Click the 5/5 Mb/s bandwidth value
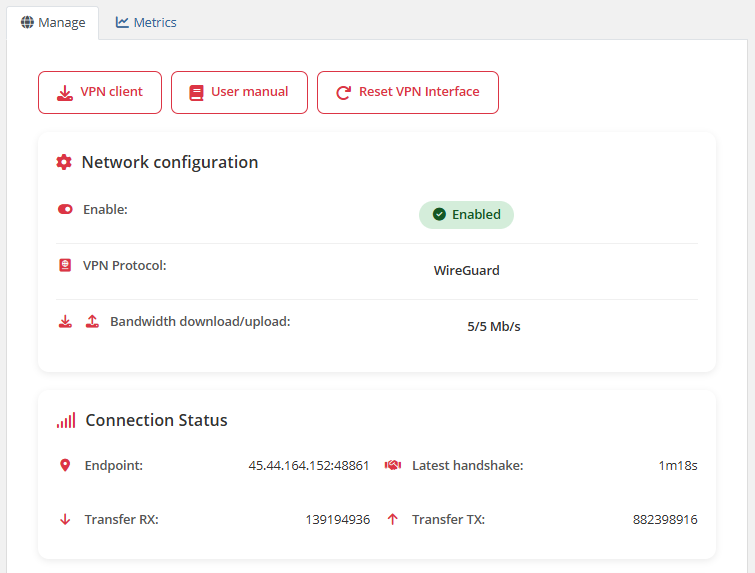755x573 pixels. [494, 327]
